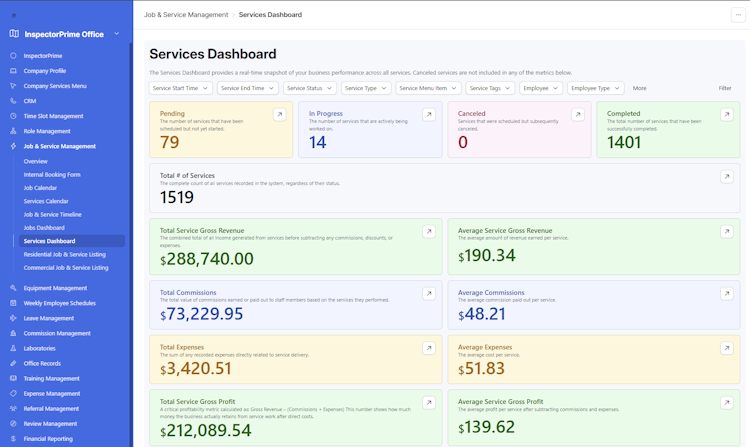Expand the Employee Type dropdown
The width and height of the screenshot is (750, 447).
[595, 88]
